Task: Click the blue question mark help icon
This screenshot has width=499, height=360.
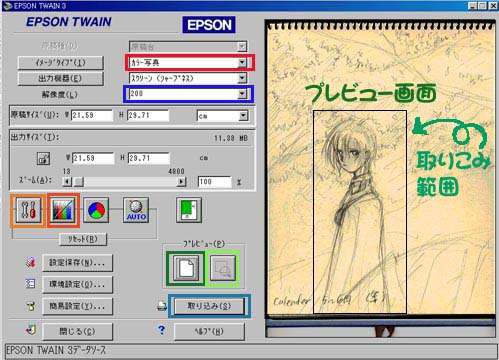Action: [162, 330]
